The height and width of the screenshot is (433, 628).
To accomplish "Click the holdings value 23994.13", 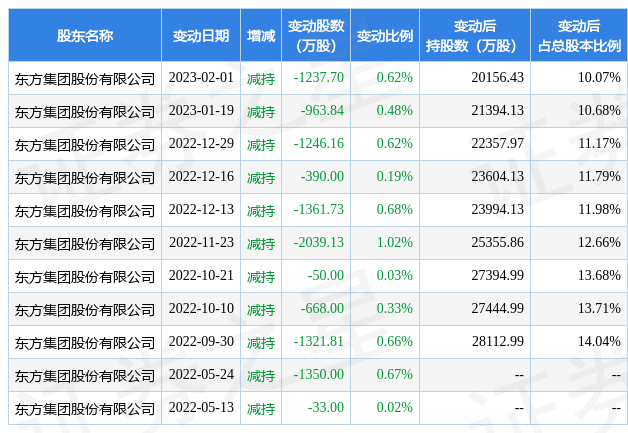I will click(x=497, y=209).
